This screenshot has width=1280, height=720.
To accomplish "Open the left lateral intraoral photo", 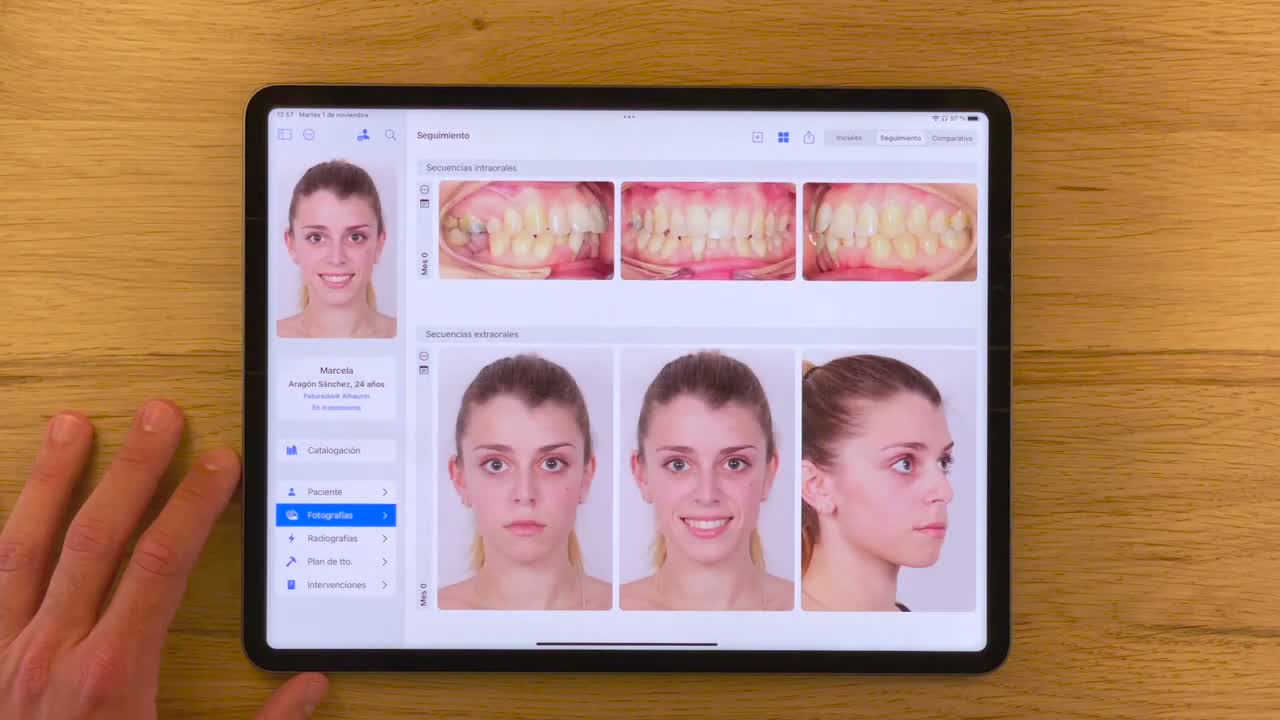I will tap(890, 231).
